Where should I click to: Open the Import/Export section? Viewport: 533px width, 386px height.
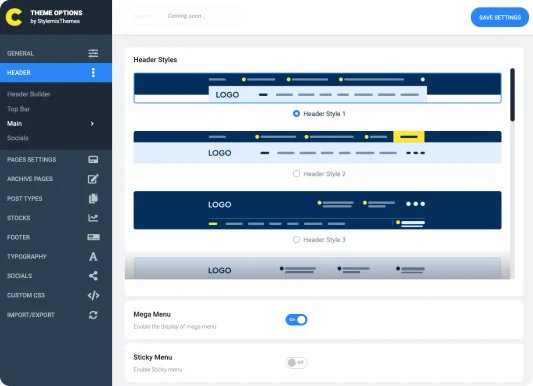pos(56,315)
